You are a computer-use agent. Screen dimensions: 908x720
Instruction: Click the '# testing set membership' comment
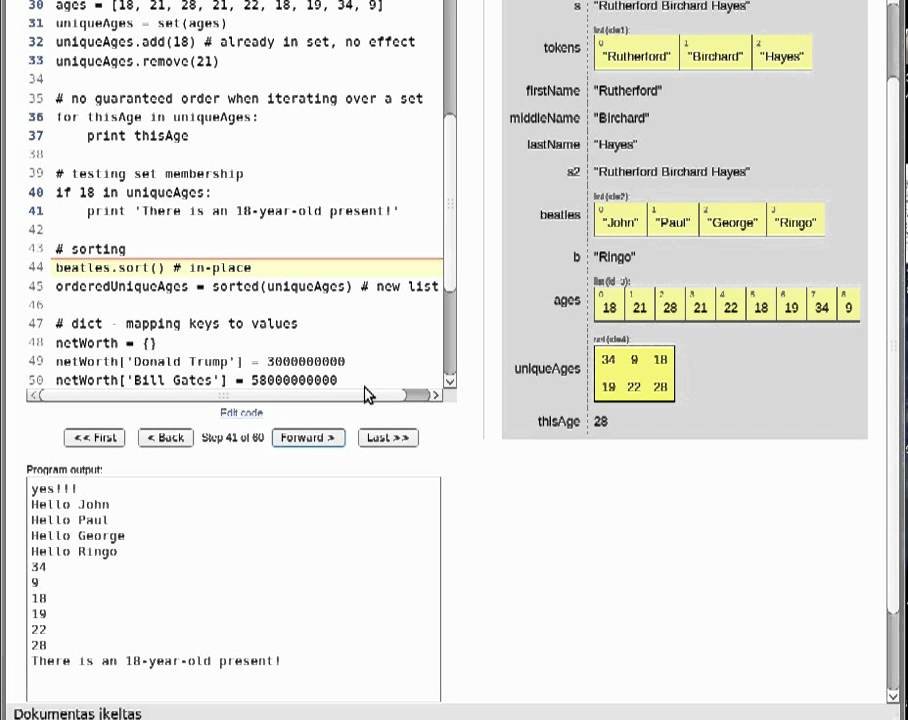pyautogui.click(x=149, y=174)
